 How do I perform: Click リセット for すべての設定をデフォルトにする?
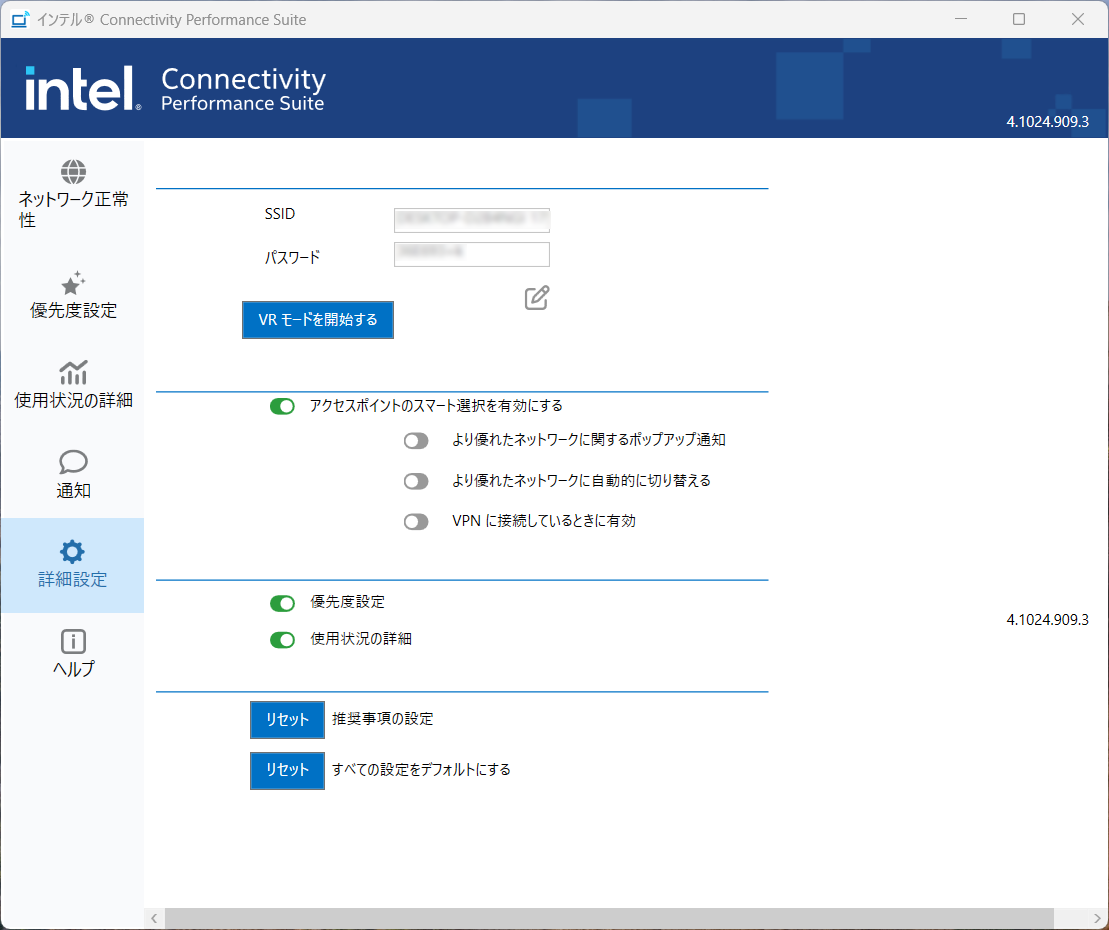tap(287, 770)
